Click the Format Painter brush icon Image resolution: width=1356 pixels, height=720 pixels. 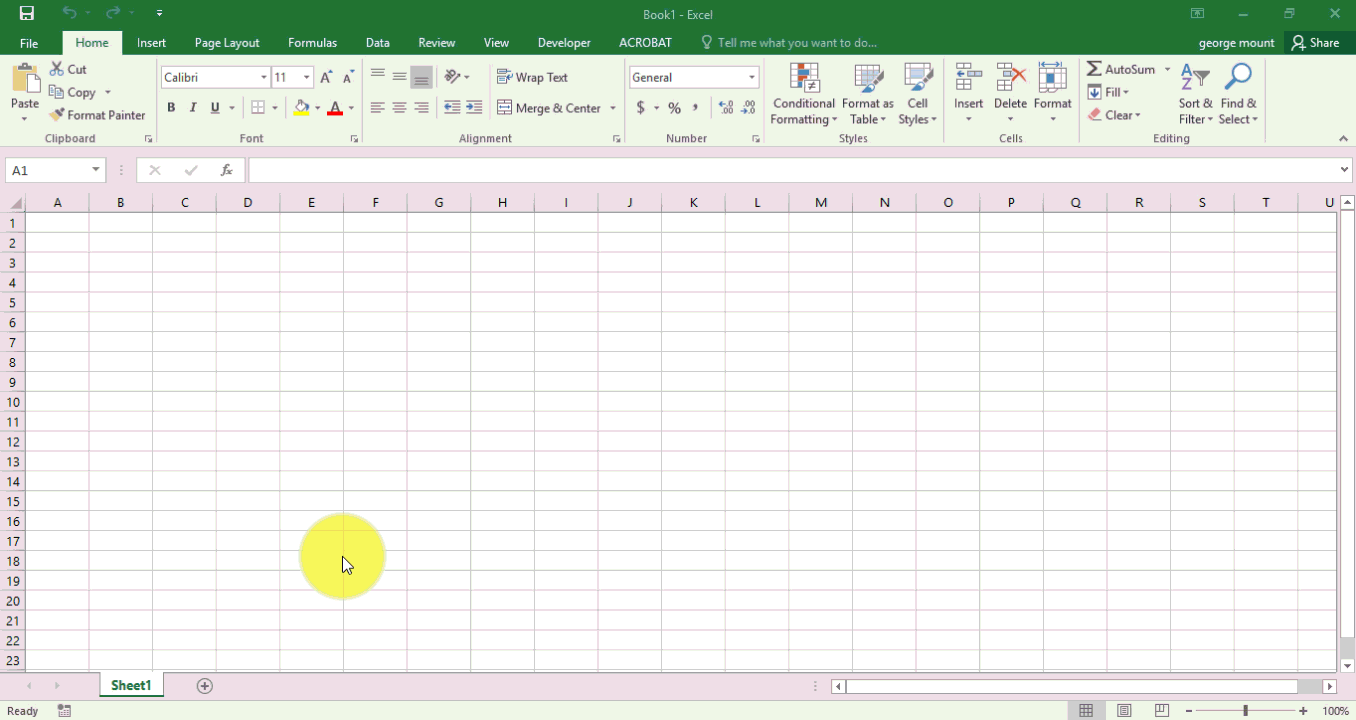(57, 115)
